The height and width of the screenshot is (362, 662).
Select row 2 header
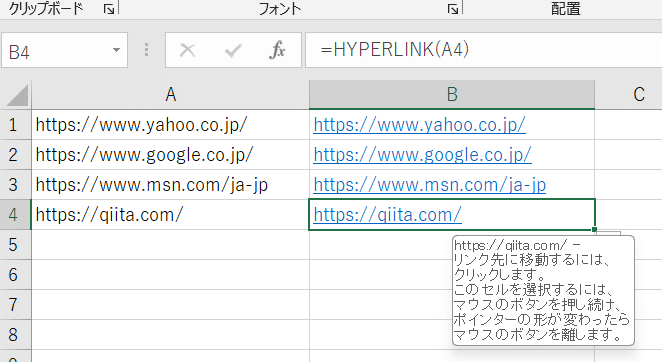pyautogui.click(x=16, y=155)
